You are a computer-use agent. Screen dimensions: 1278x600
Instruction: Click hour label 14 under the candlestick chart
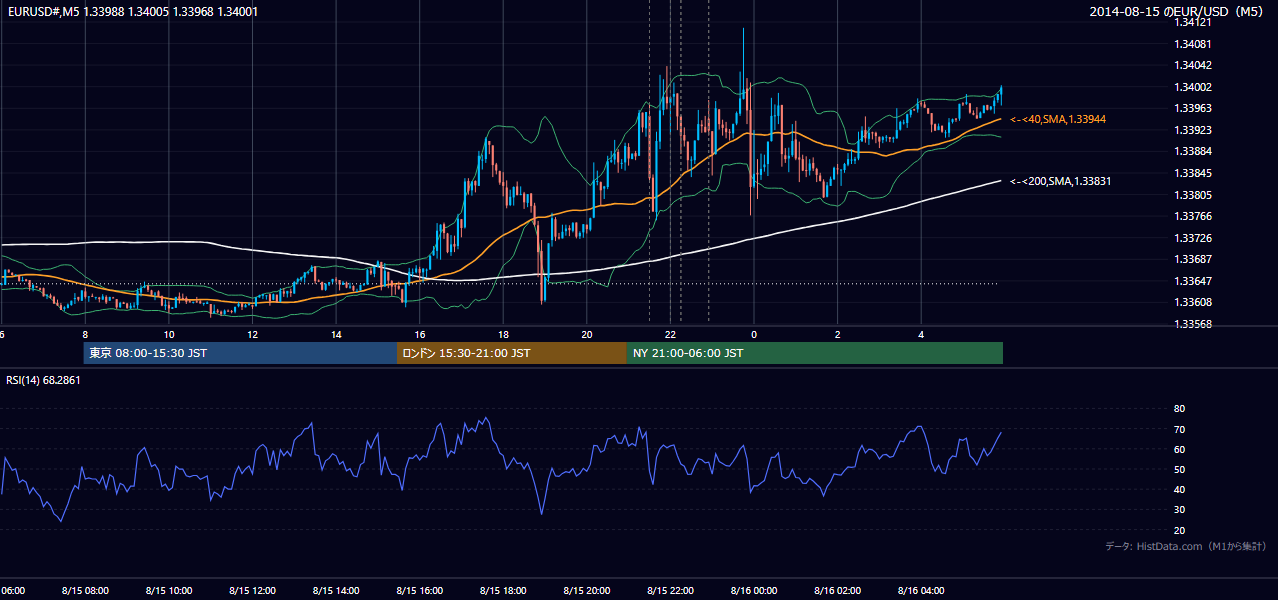[x=336, y=335]
